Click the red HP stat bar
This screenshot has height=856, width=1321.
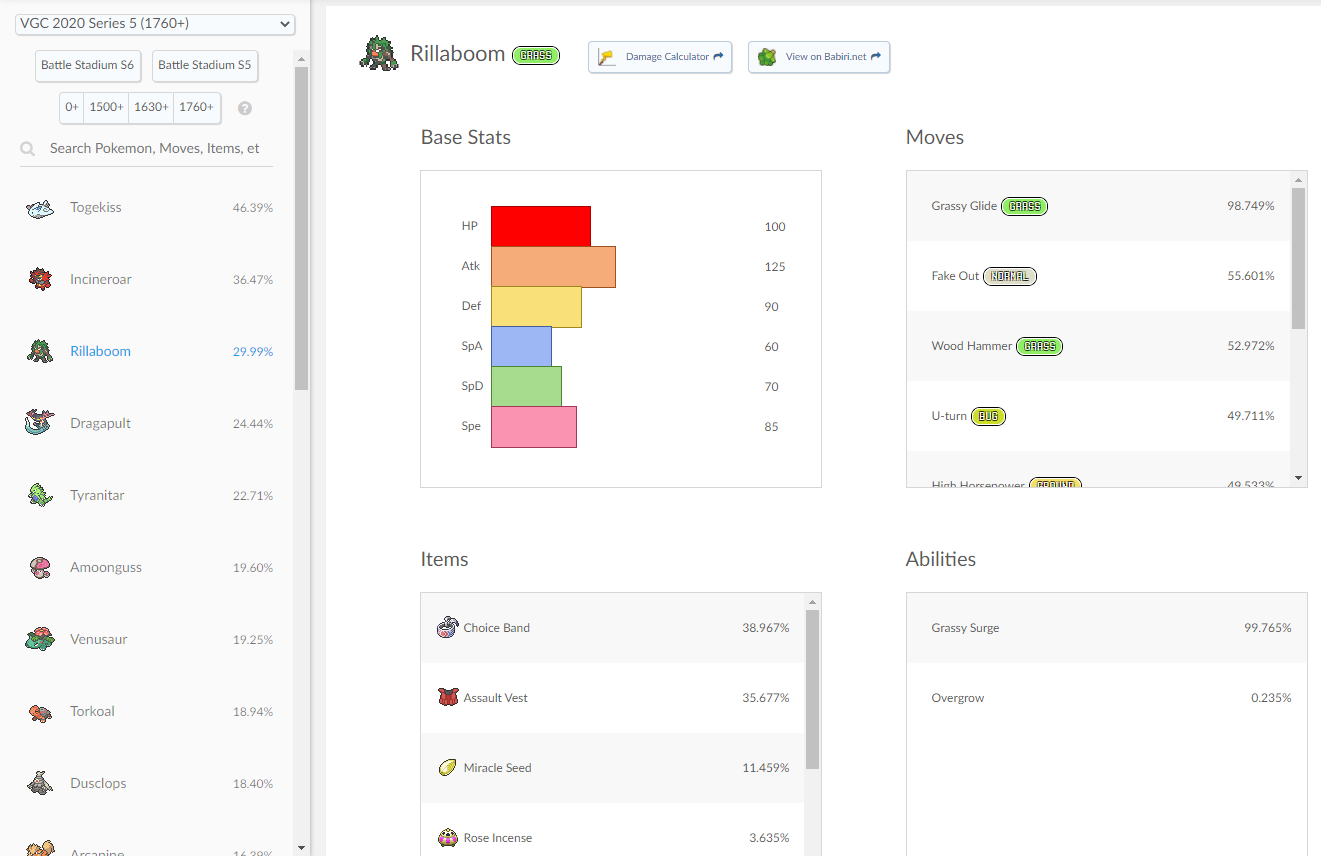pos(541,226)
